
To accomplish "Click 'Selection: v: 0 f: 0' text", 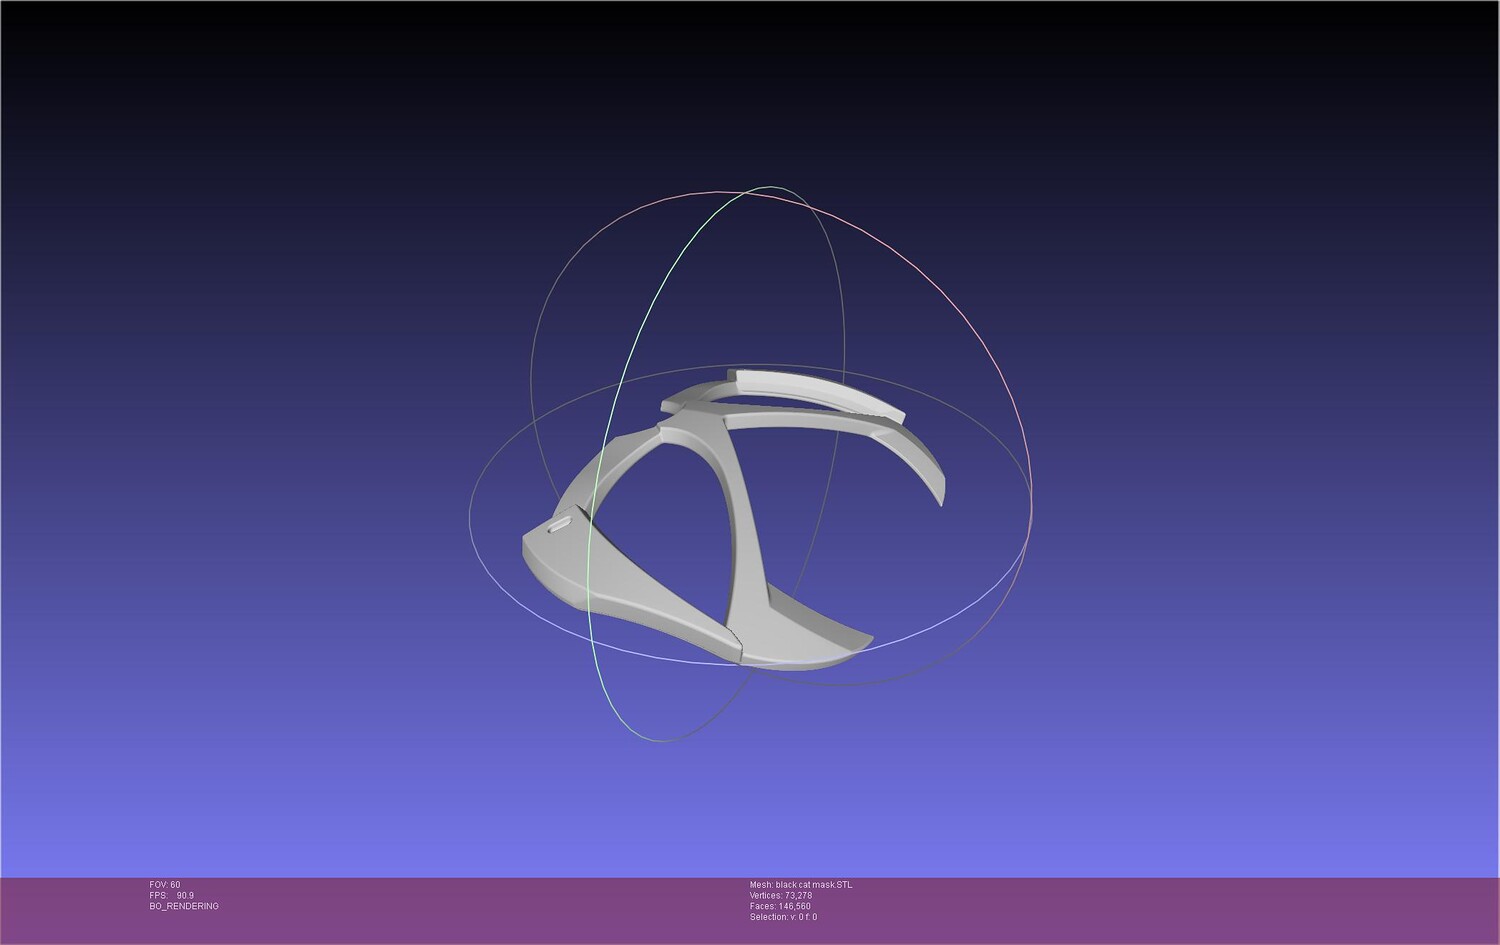I will coord(783,917).
